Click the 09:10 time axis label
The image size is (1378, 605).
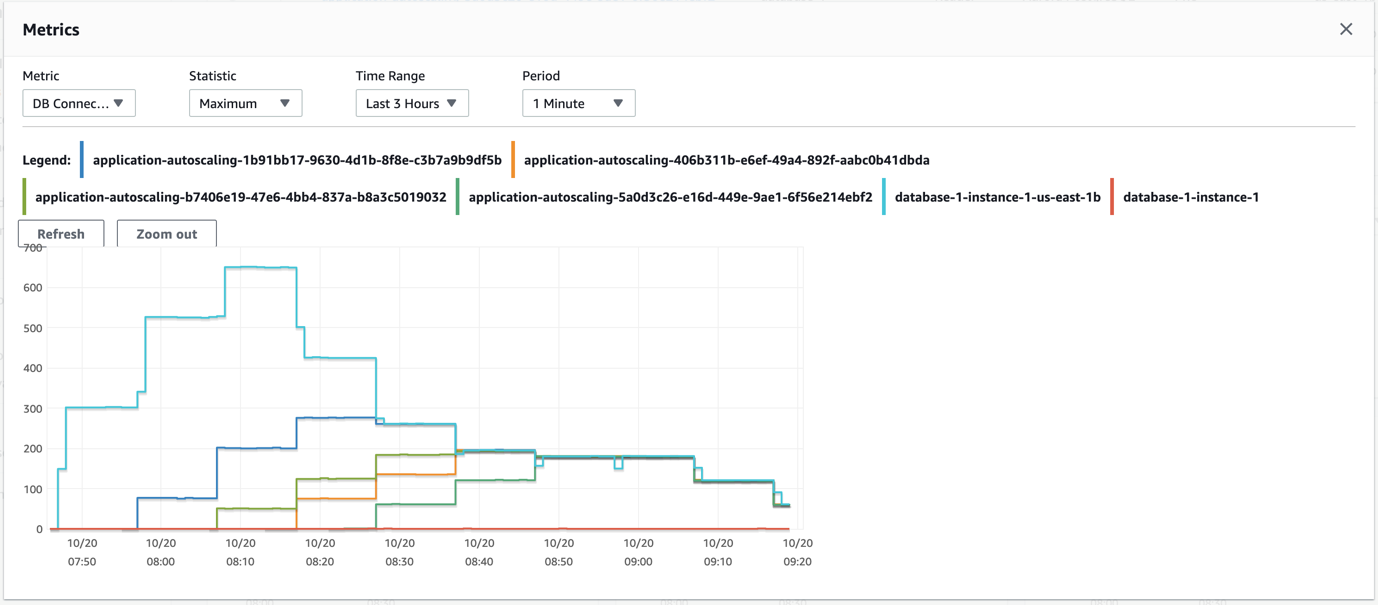[x=718, y=562]
